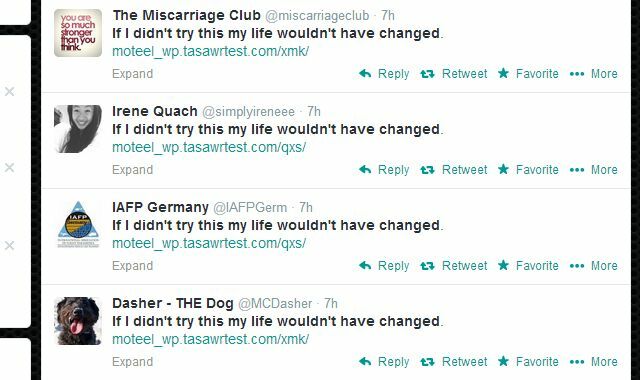The image size is (640, 380).
Task: Expand Irene Quach's tweet
Action: 133,170
